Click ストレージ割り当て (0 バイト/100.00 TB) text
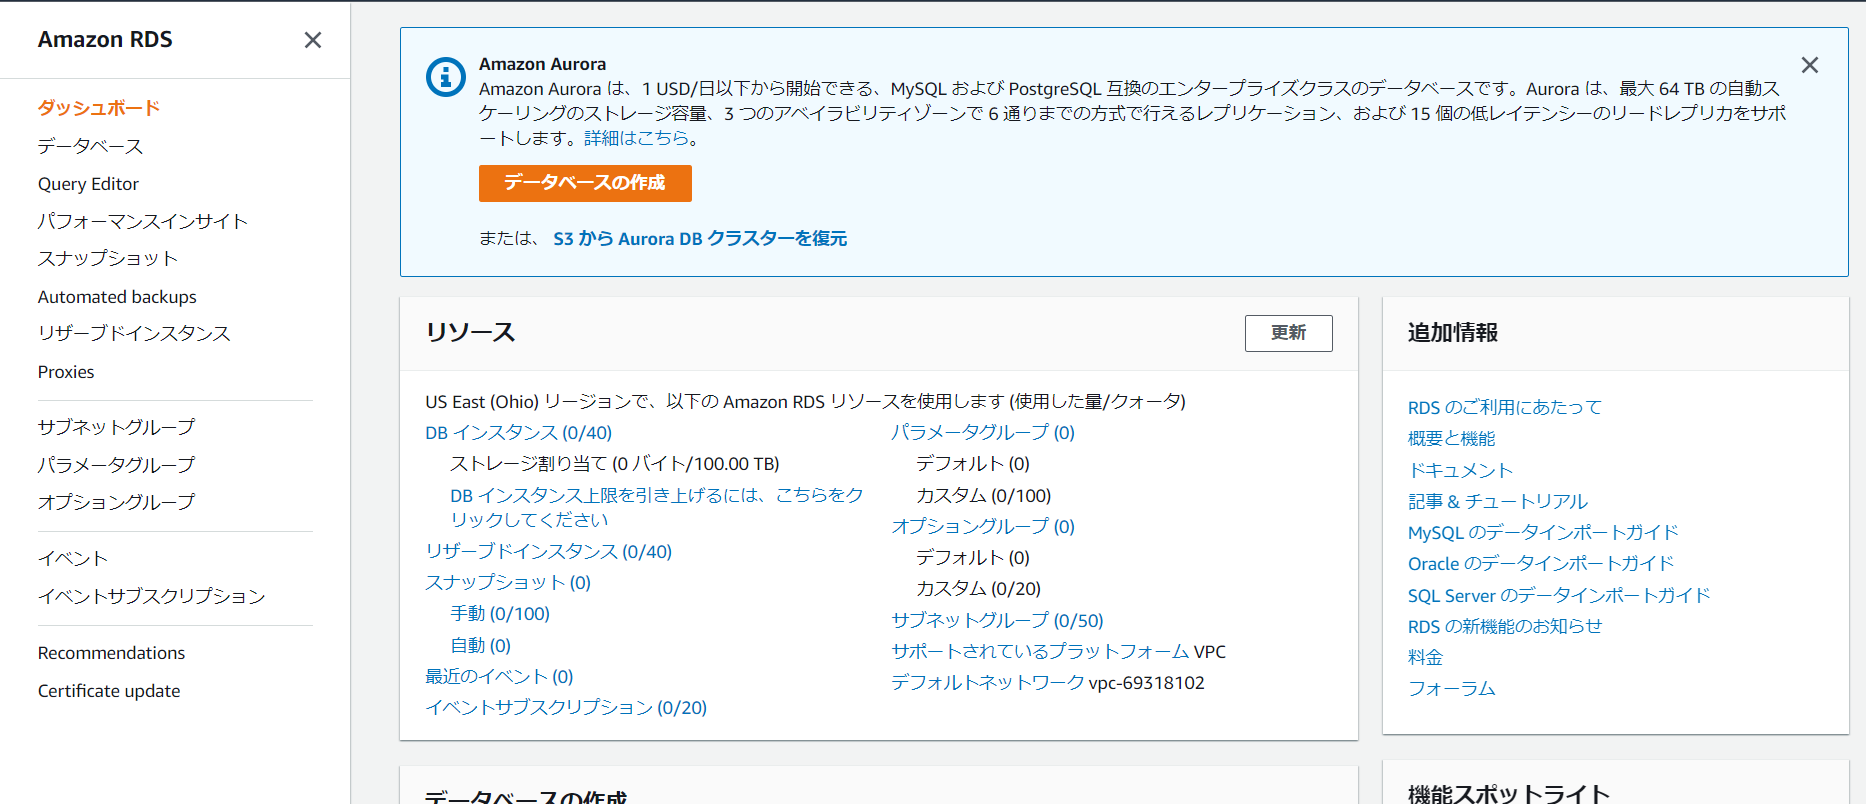The width and height of the screenshot is (1866, 804). click(x=614, y=464)
